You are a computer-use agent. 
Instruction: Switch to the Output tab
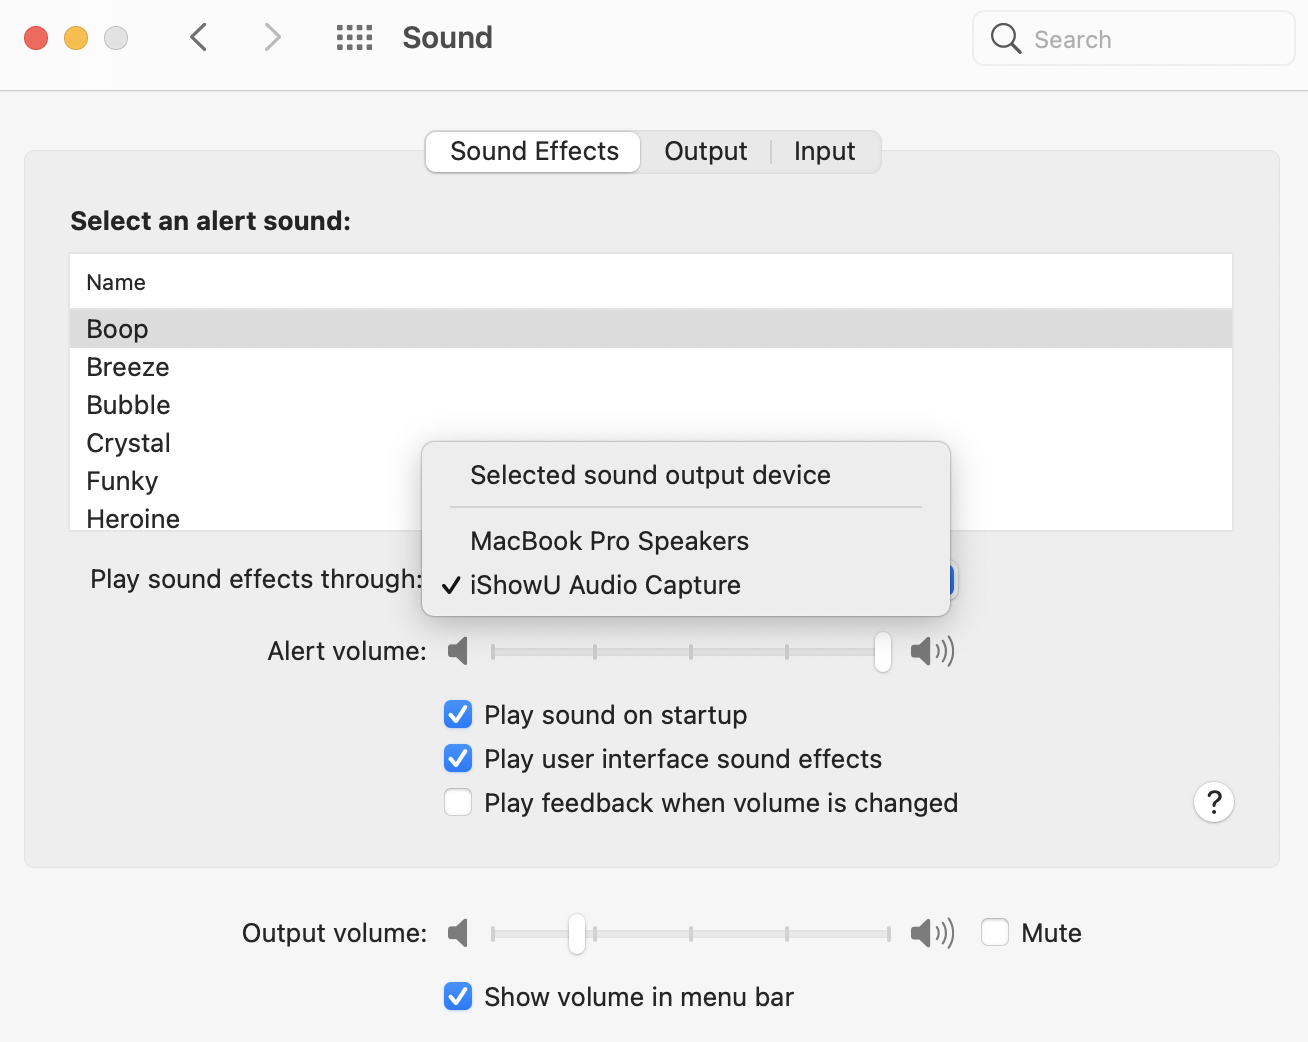tap(705, 151)
